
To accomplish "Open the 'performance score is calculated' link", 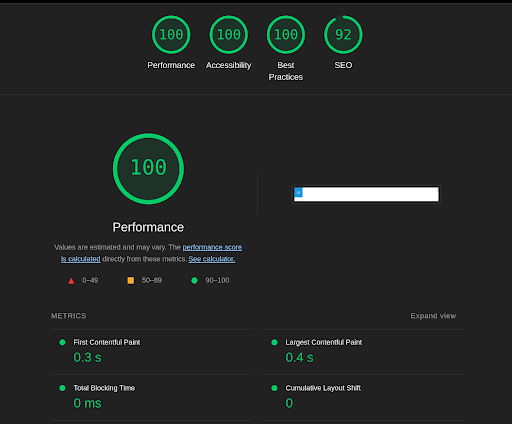I will pos(151,253).
